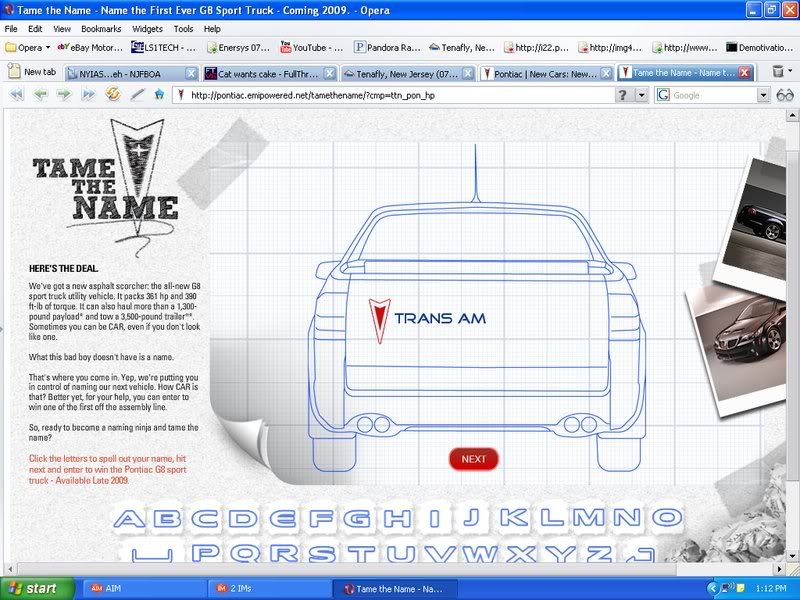Image resolution: width=800 pixels, height=600 pixels.
Task: Open the Help menu
Action: [212, 29]
